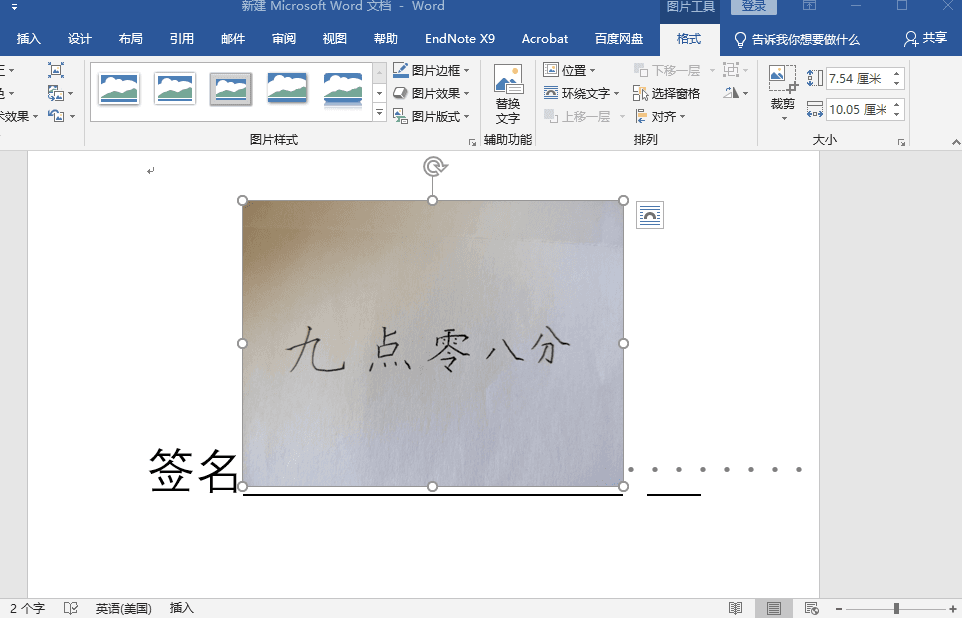Viewport: 962px width, 618px height.
Task: Select the fourth picture style thumbnail
Action: click(287, 88)
